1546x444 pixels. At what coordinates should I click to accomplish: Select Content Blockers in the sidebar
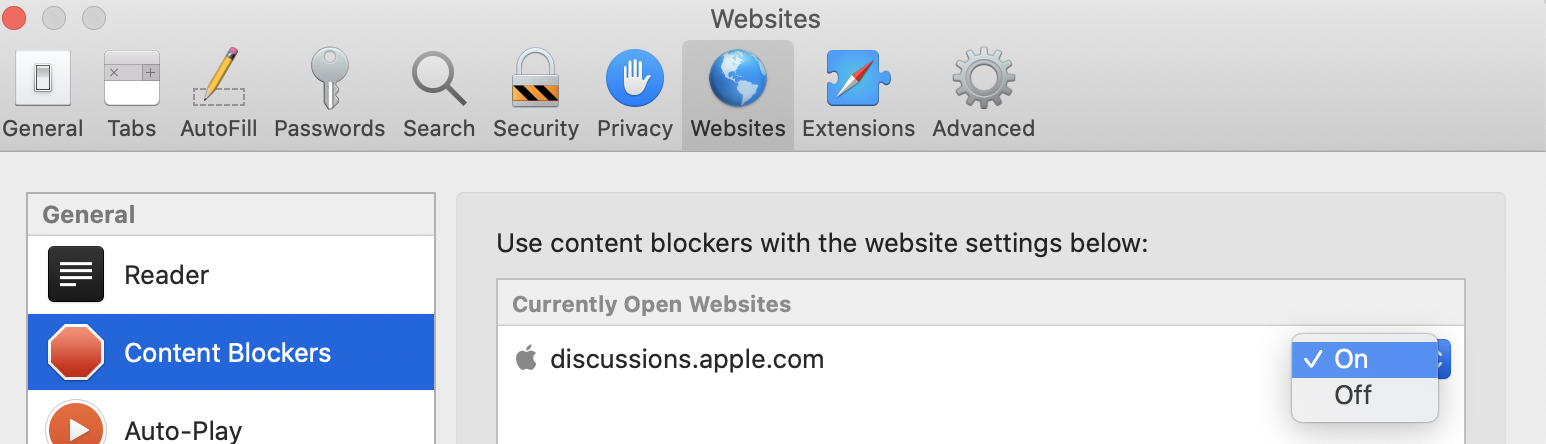point(227,353)
